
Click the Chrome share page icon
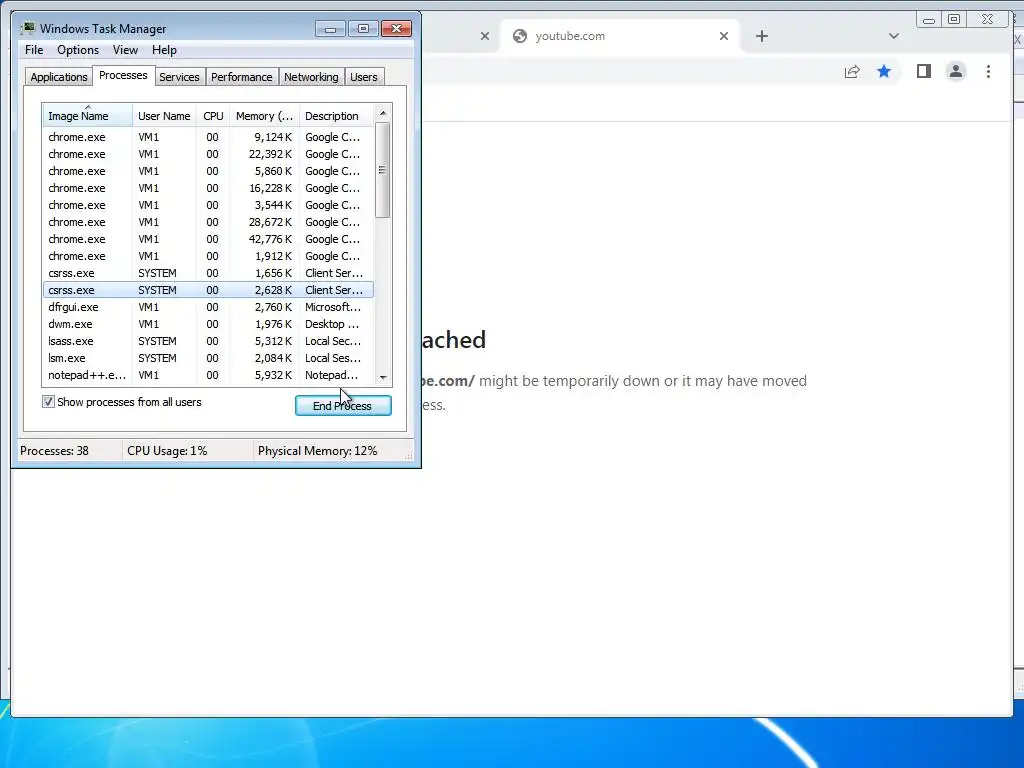[x=852, y=72]
